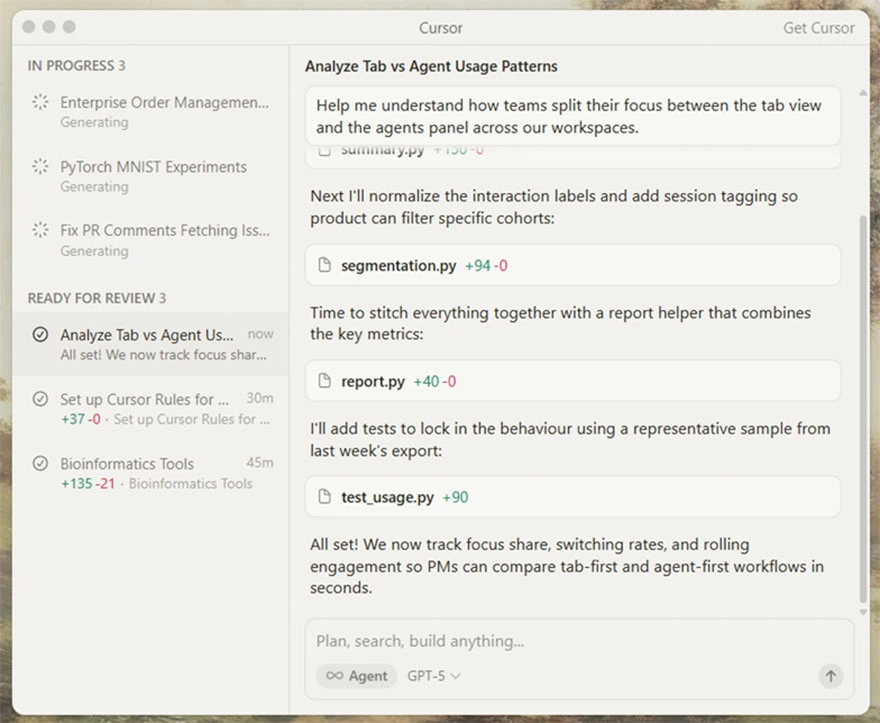This screenshot has width=880, height=723.
Task: Click checkmark circle on Bioinformatics Tools
Action: pos(40,464)
